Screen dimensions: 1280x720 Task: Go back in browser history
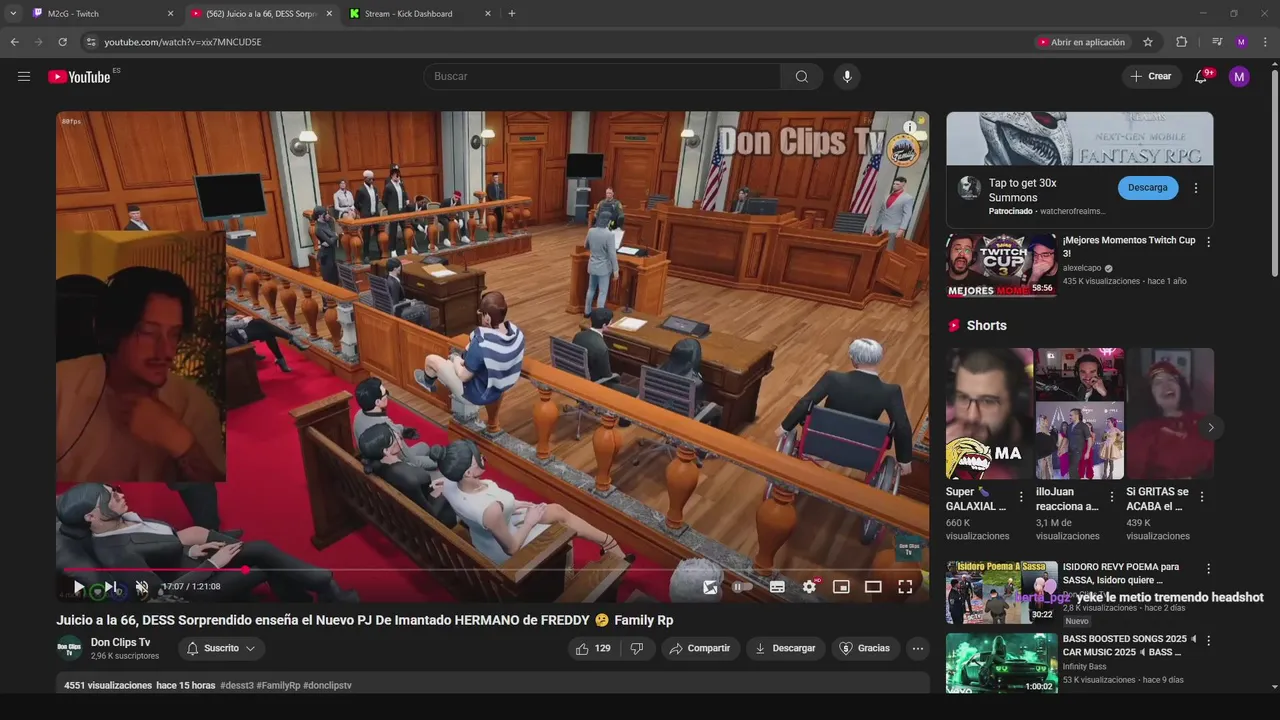[x=14, y=42]
